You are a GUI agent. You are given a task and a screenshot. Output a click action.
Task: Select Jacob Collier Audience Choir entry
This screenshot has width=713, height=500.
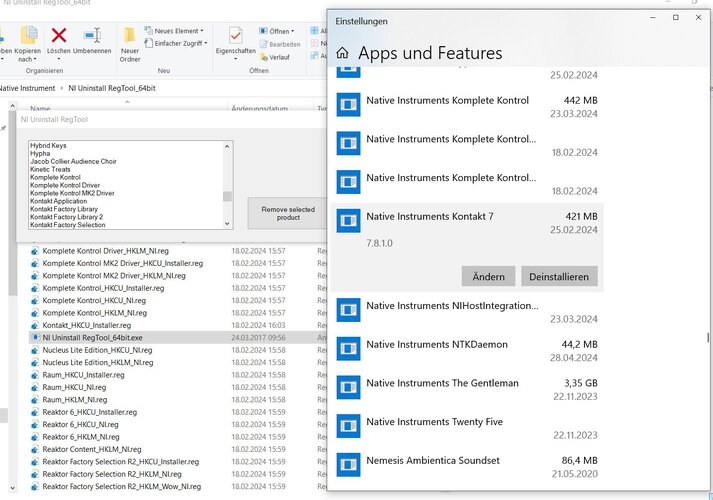click(73, 161)
